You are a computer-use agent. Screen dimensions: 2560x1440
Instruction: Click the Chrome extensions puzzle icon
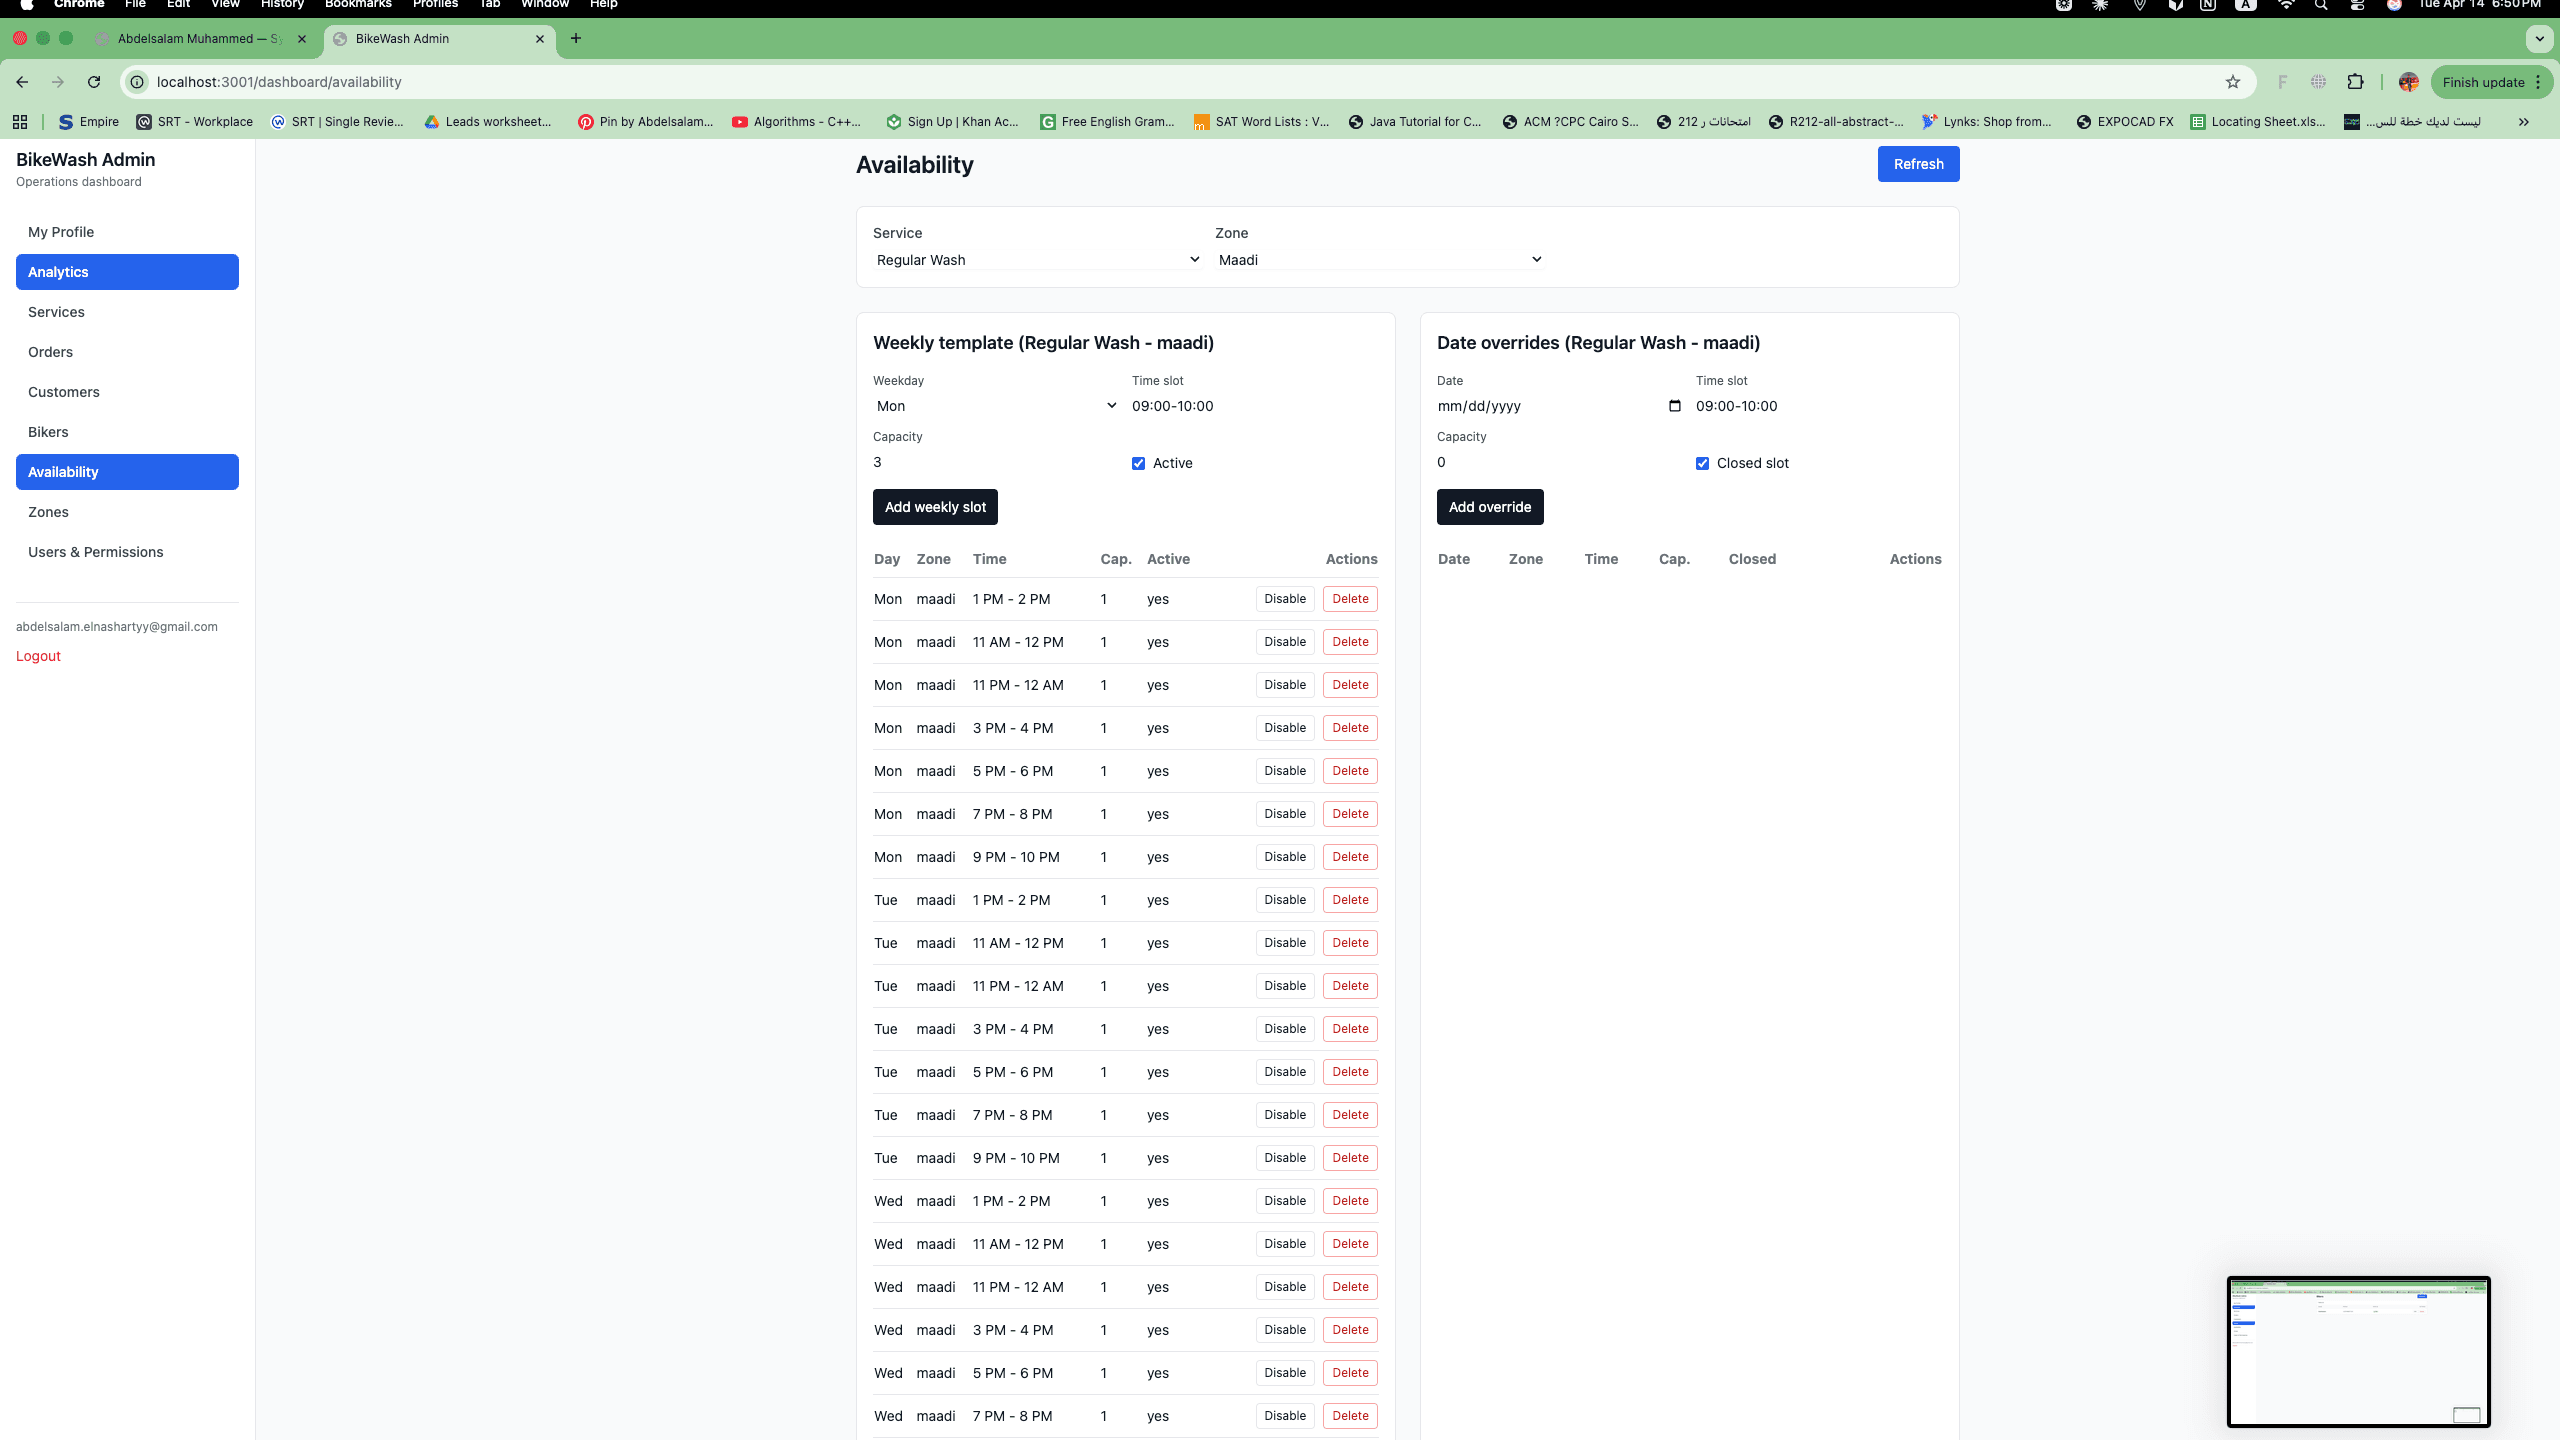2357,82
